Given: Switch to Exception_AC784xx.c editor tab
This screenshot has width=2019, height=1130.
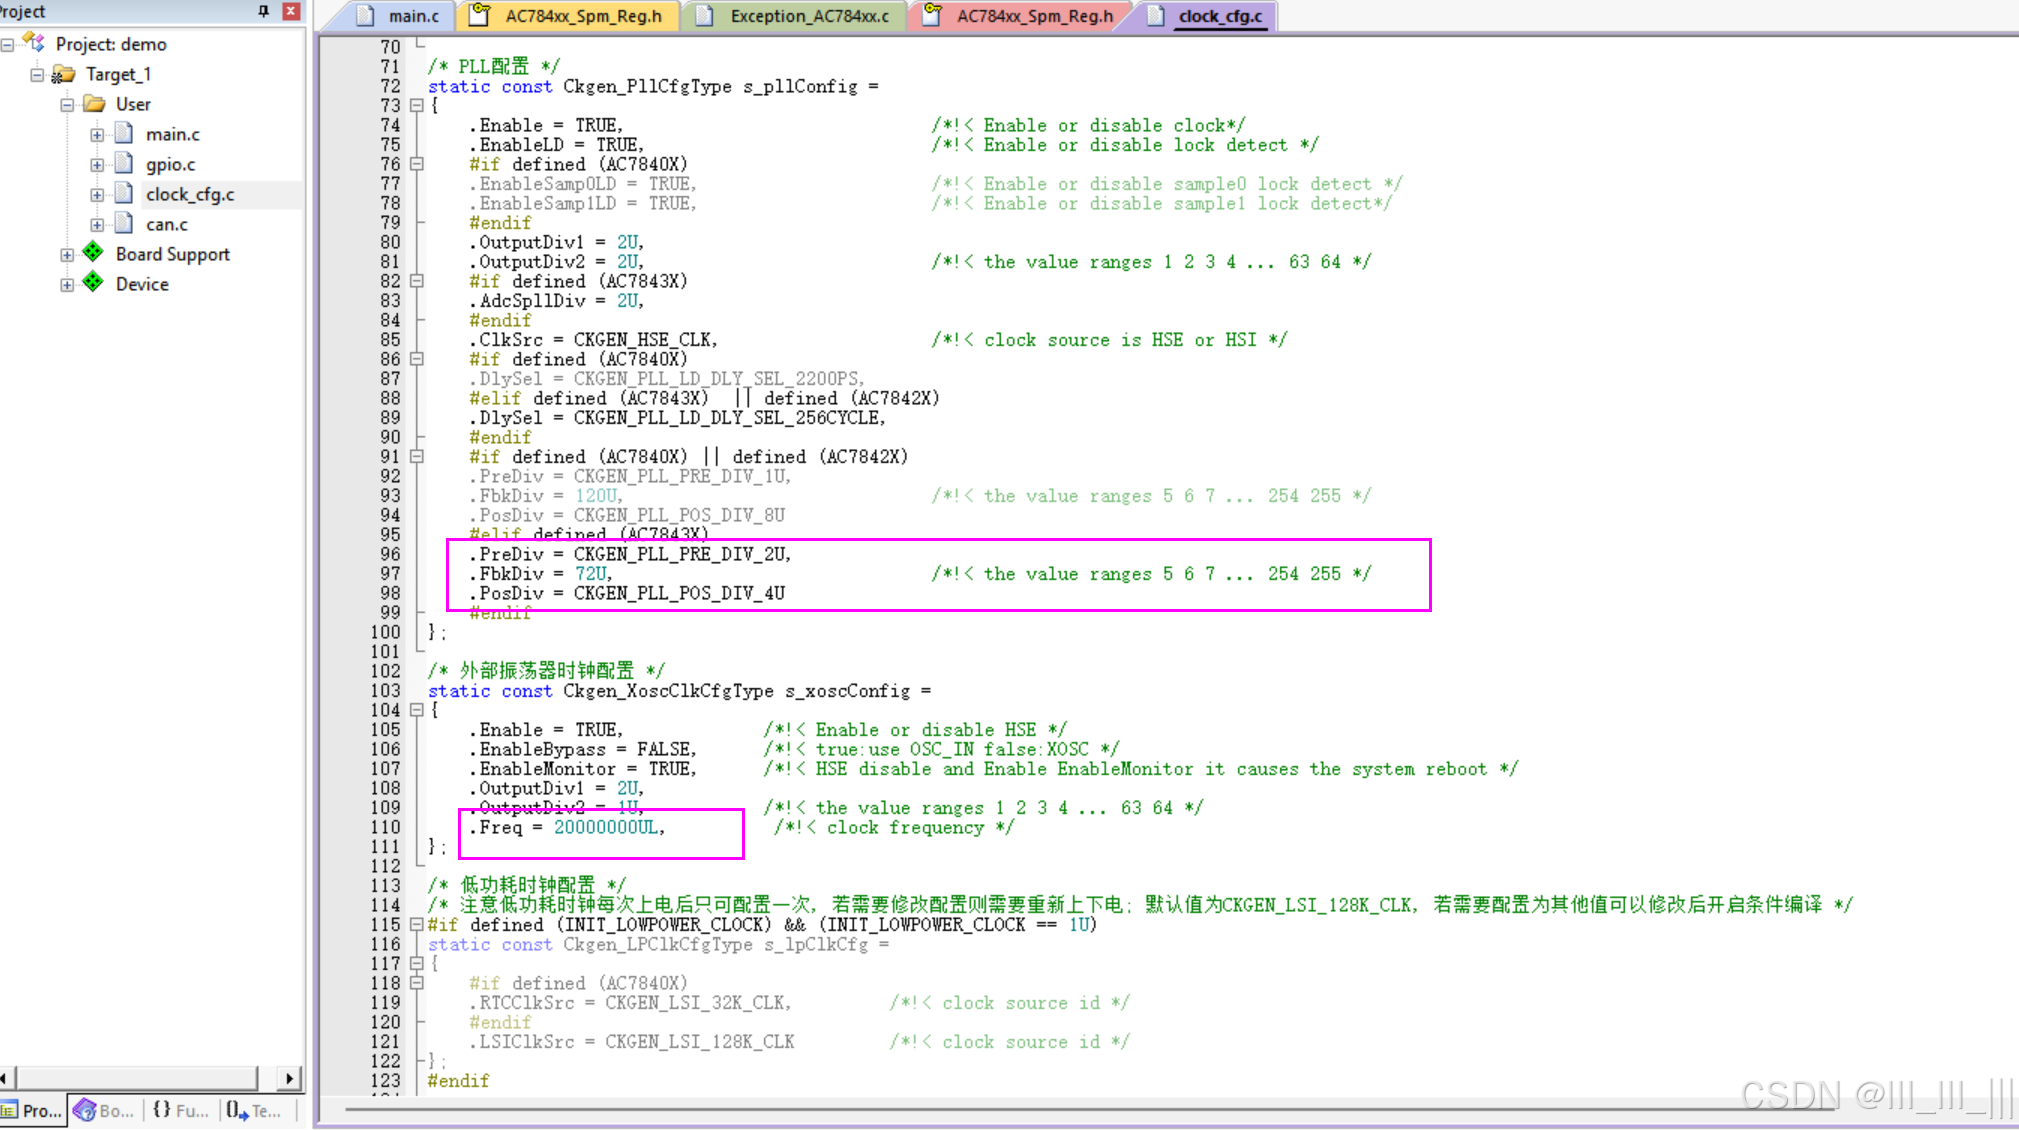Looking at the screenshot, I should click(808, 16).
